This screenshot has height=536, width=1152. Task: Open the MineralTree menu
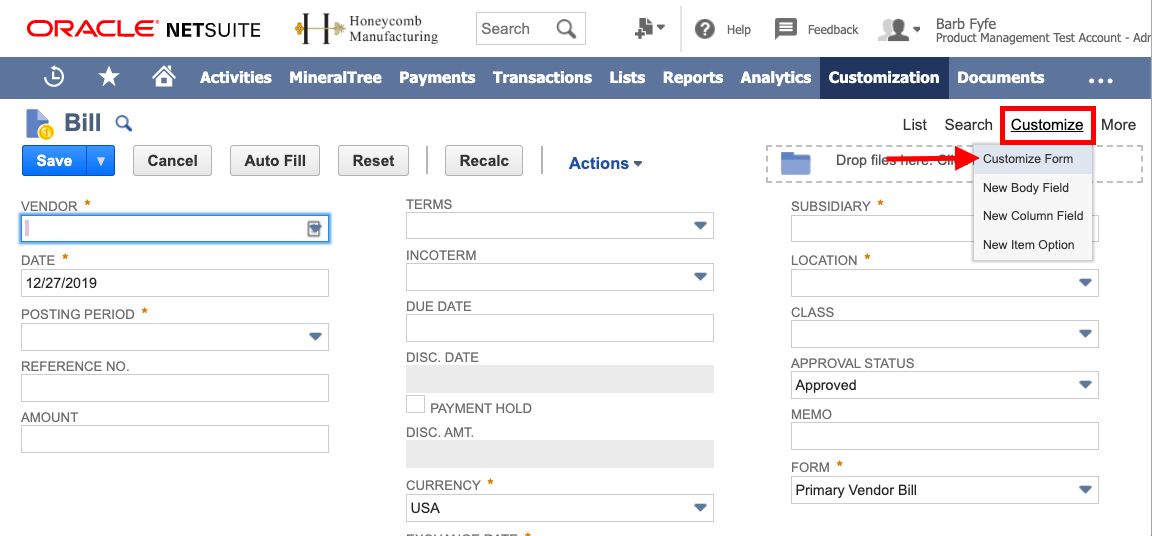pos(335,77)
